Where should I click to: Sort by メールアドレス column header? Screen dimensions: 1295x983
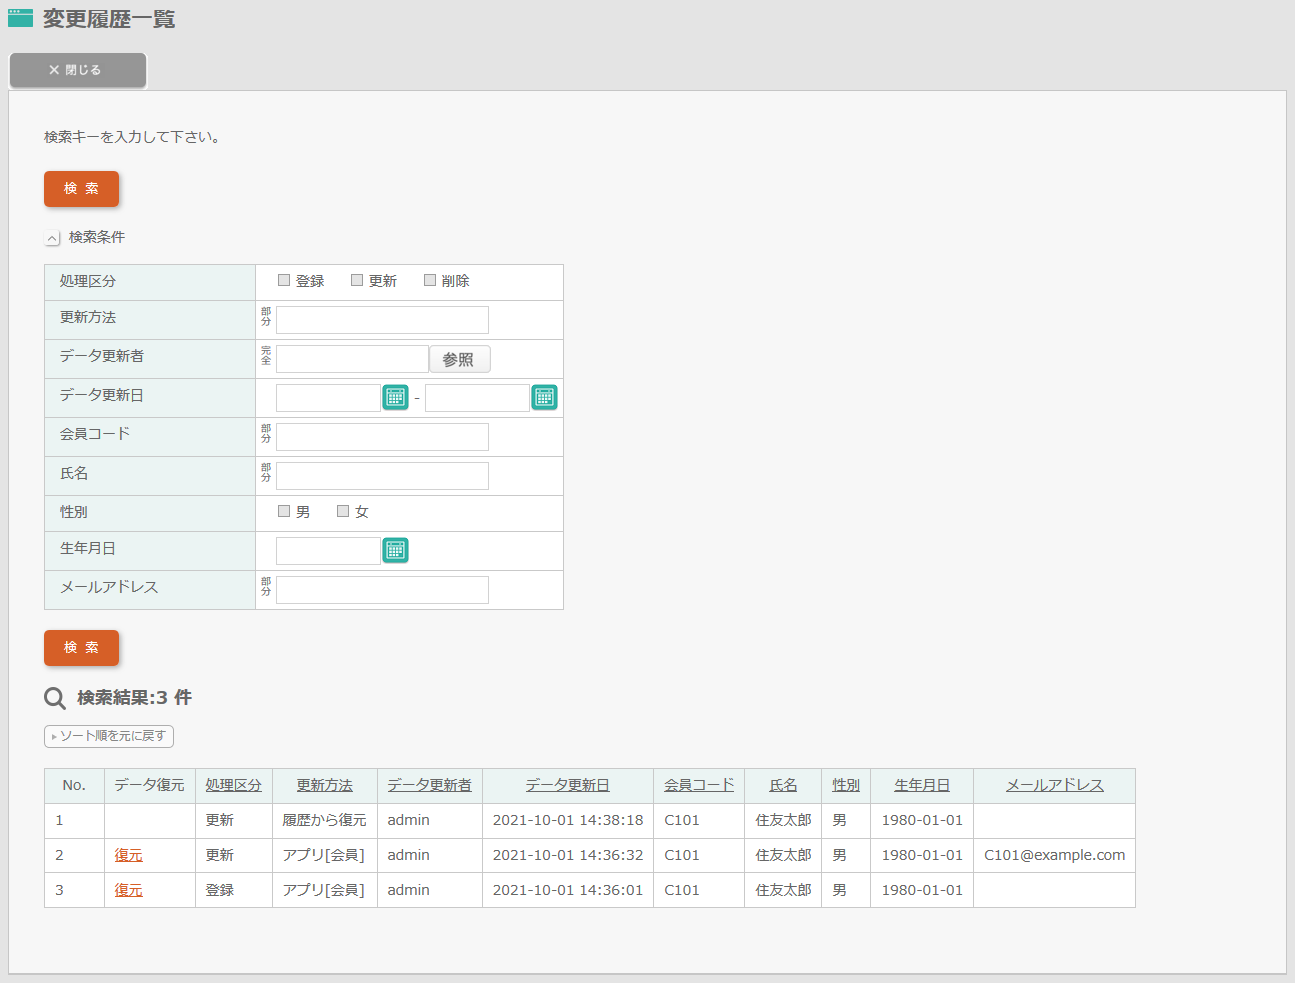(1055, 785)
